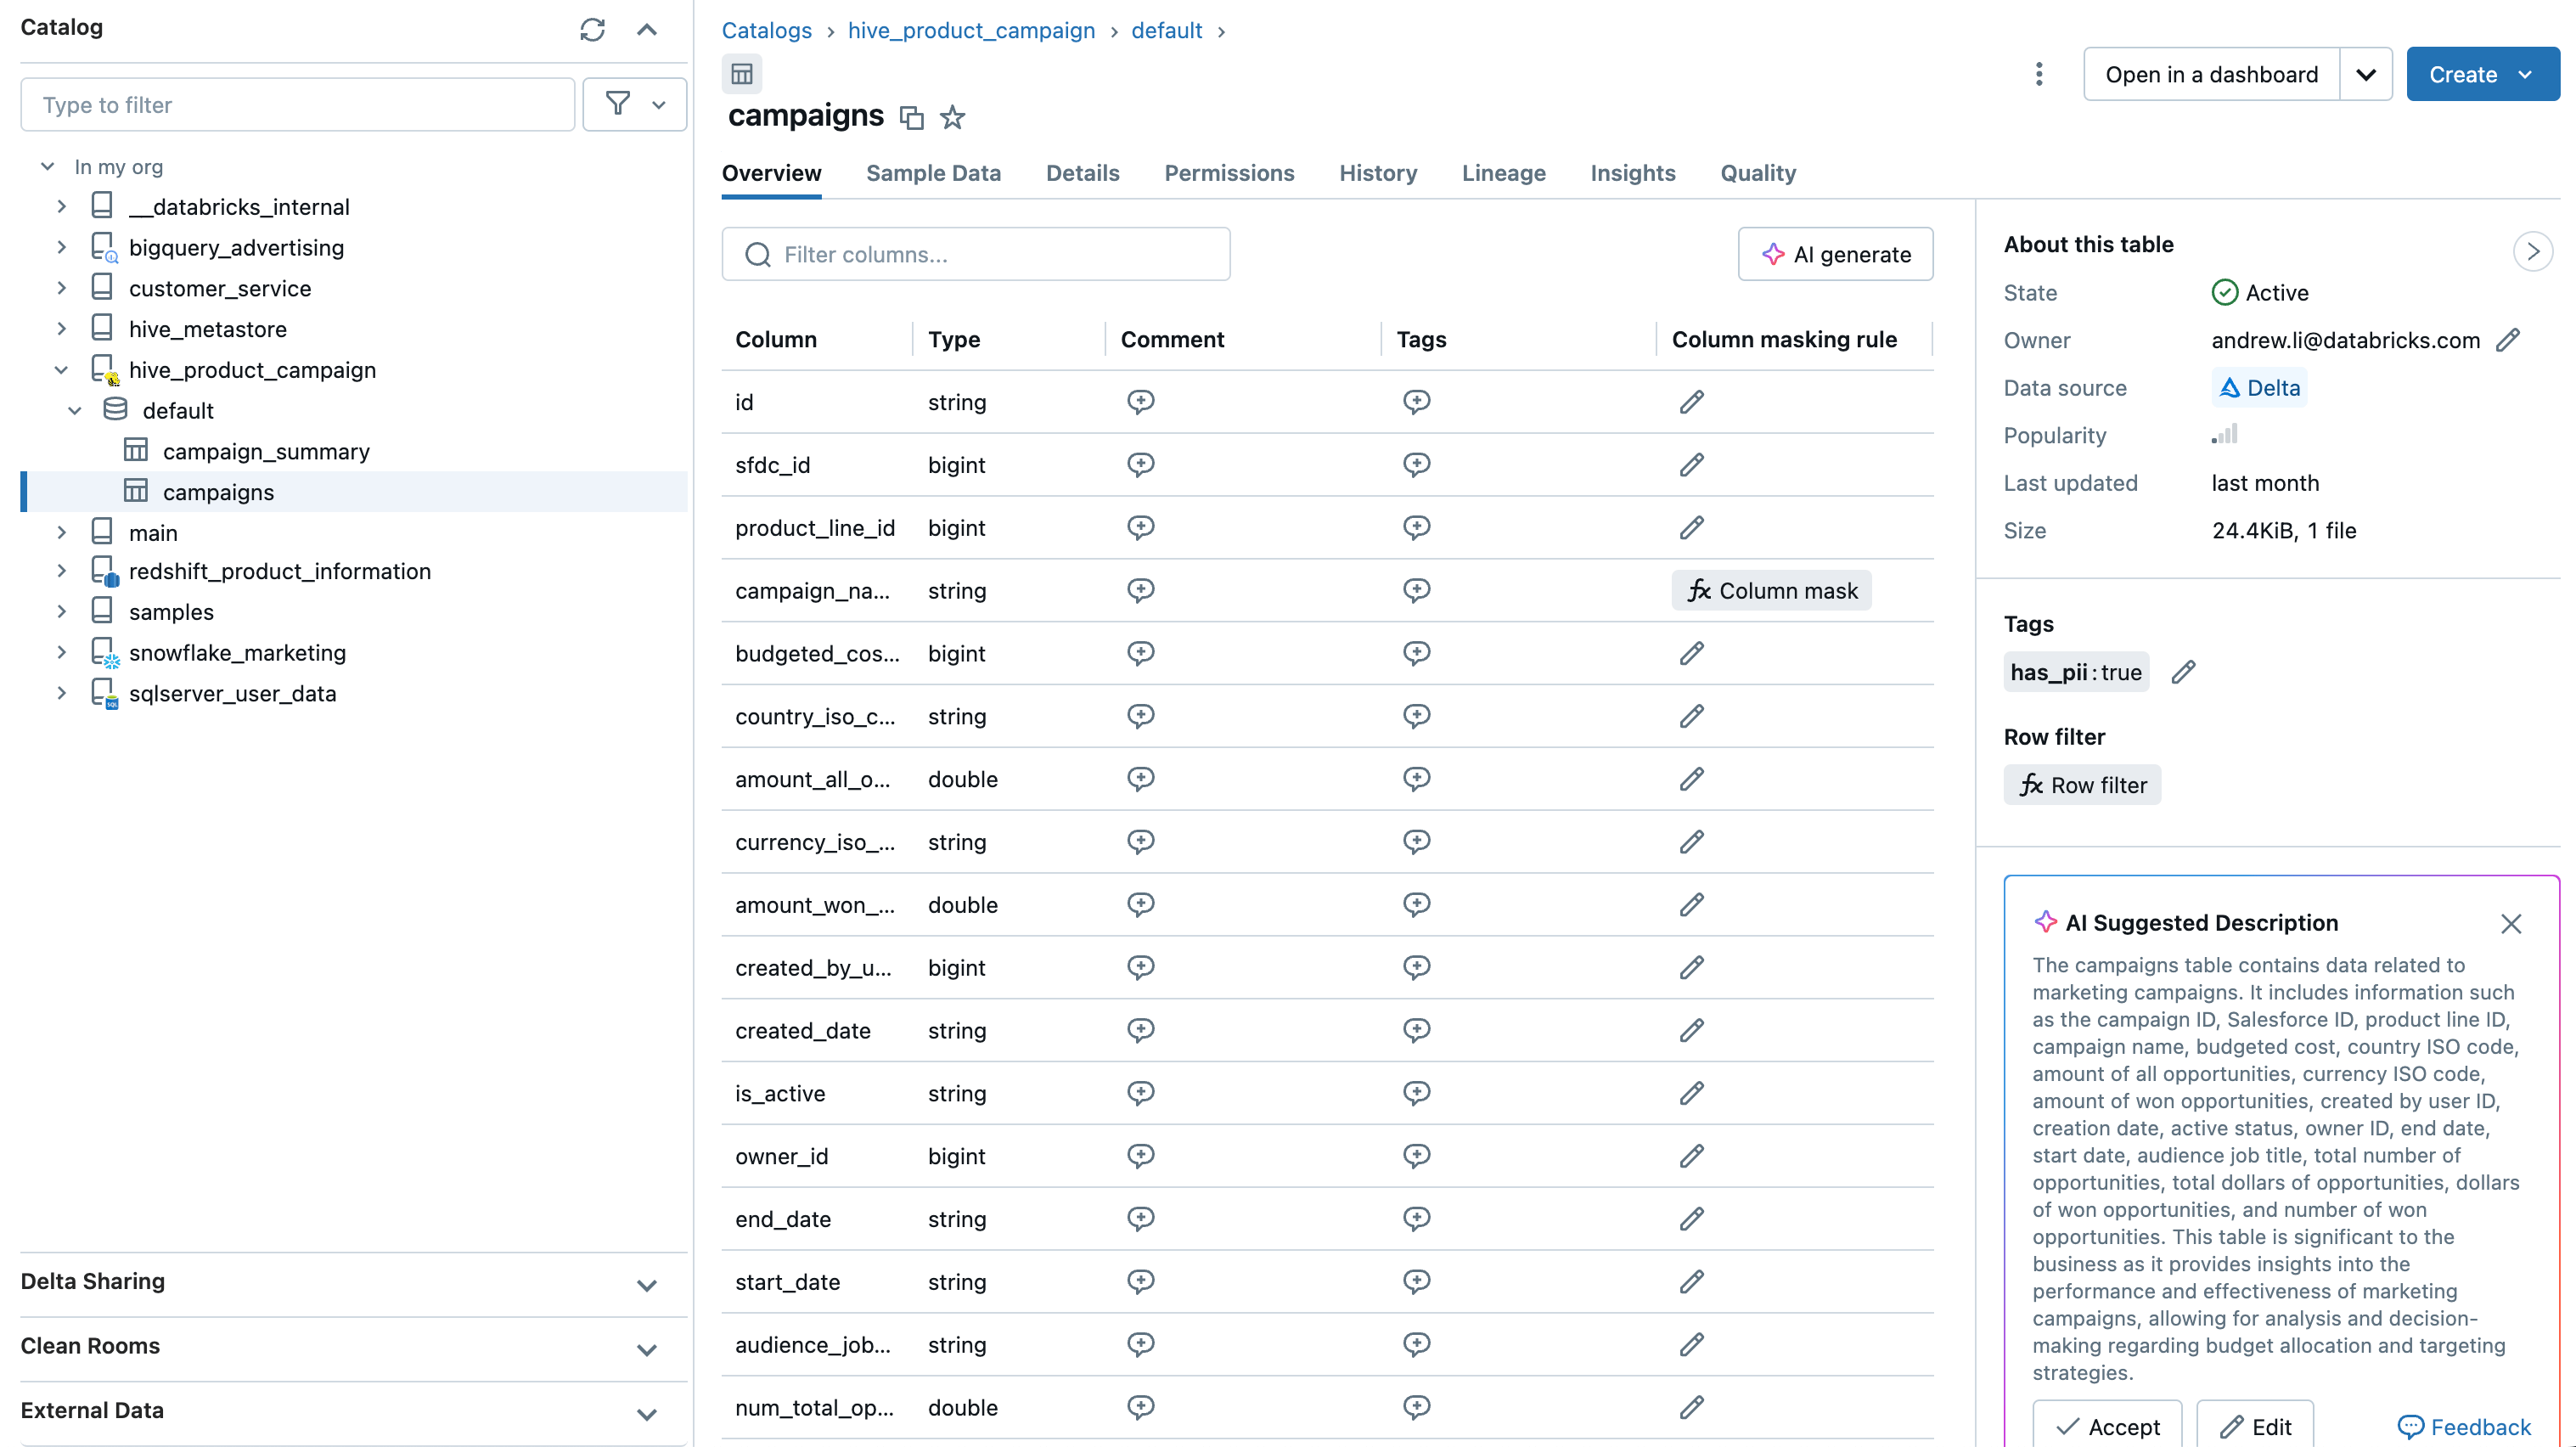The height and width of the screenshot is (1447, 2576).
Task: Click the Row filter function icon
Action: [x=2029, y=785]
